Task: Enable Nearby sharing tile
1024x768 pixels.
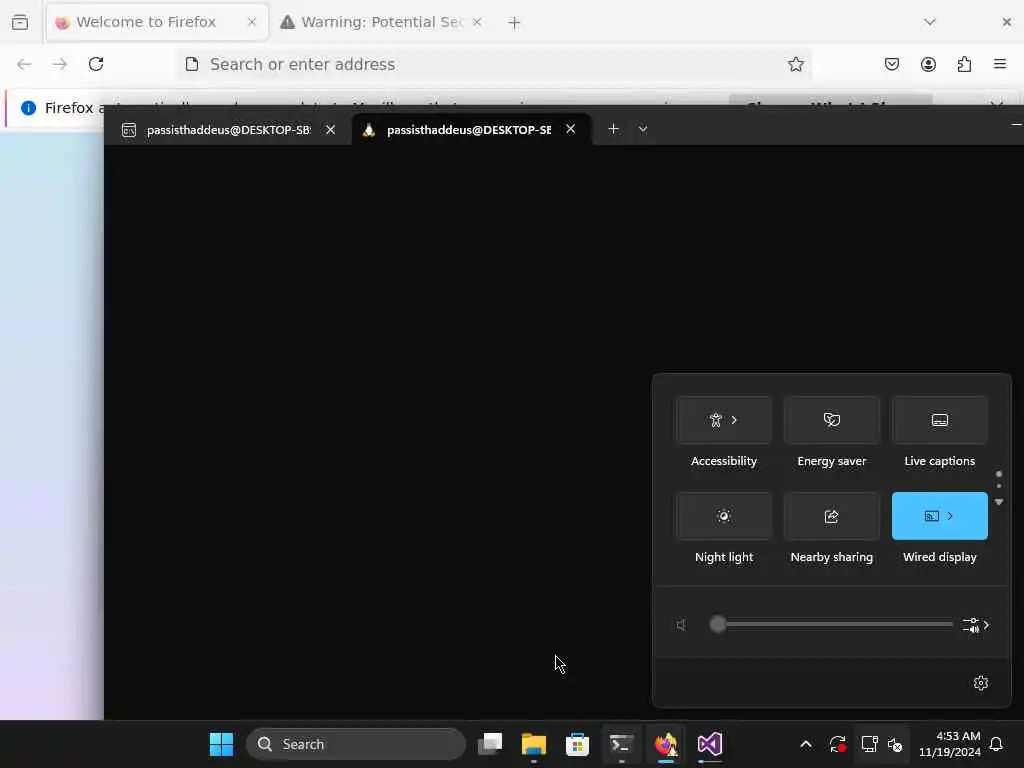Action: click(x=831, y=516)
